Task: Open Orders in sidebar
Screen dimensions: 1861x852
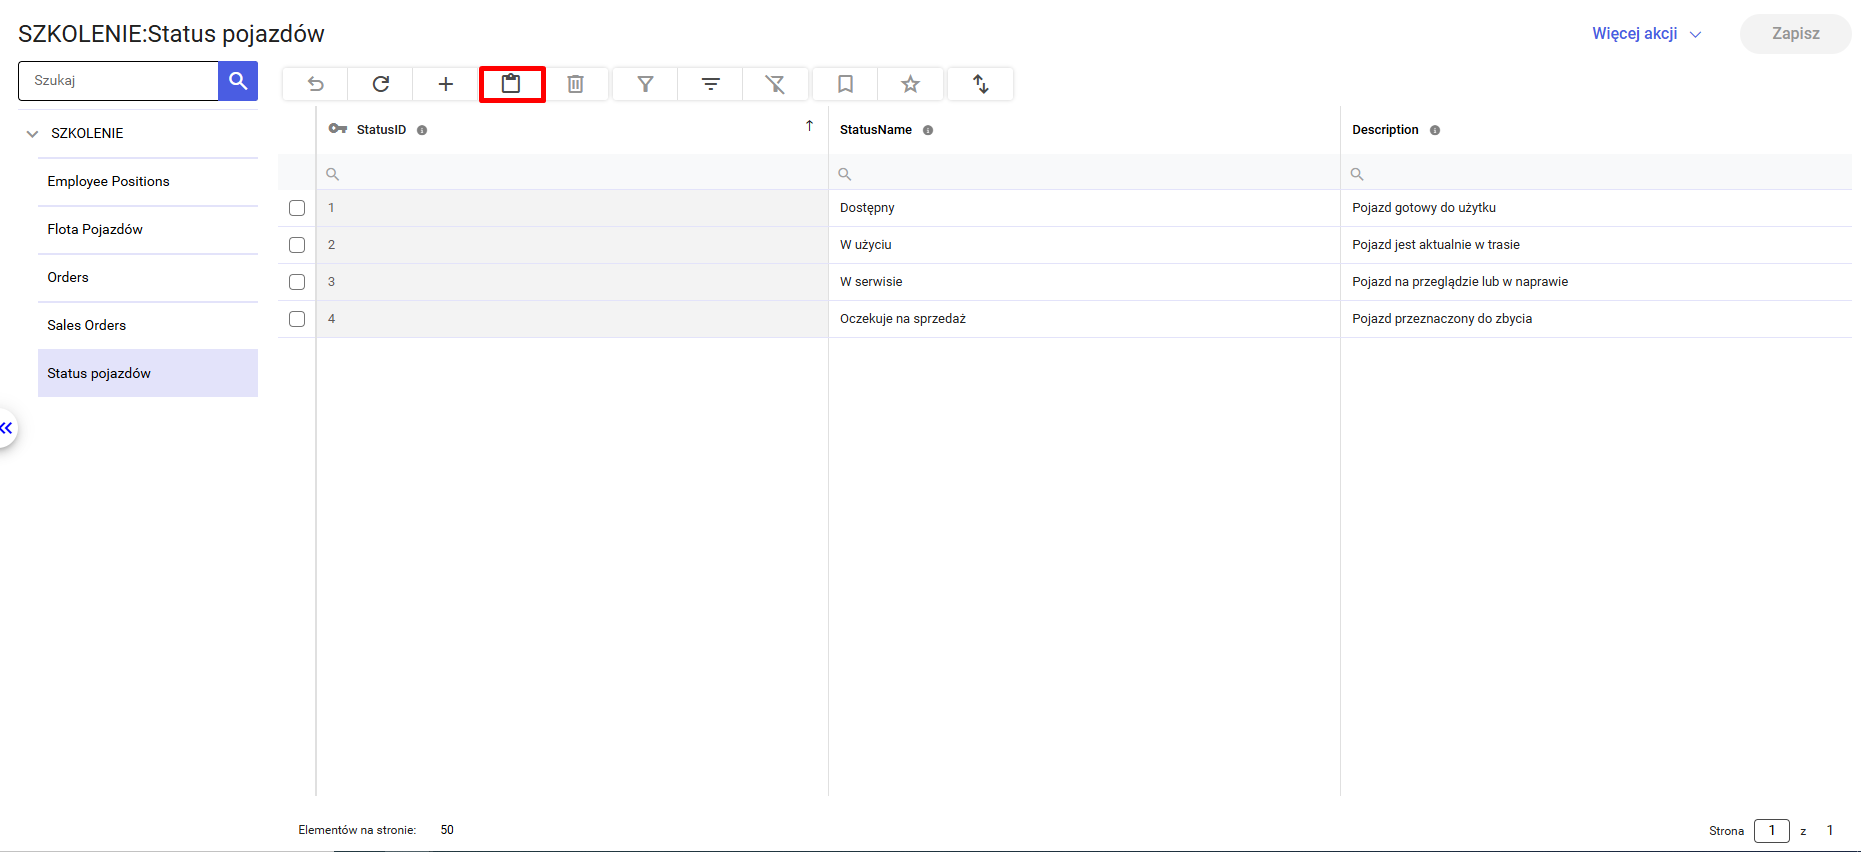Action: (148, 277)
